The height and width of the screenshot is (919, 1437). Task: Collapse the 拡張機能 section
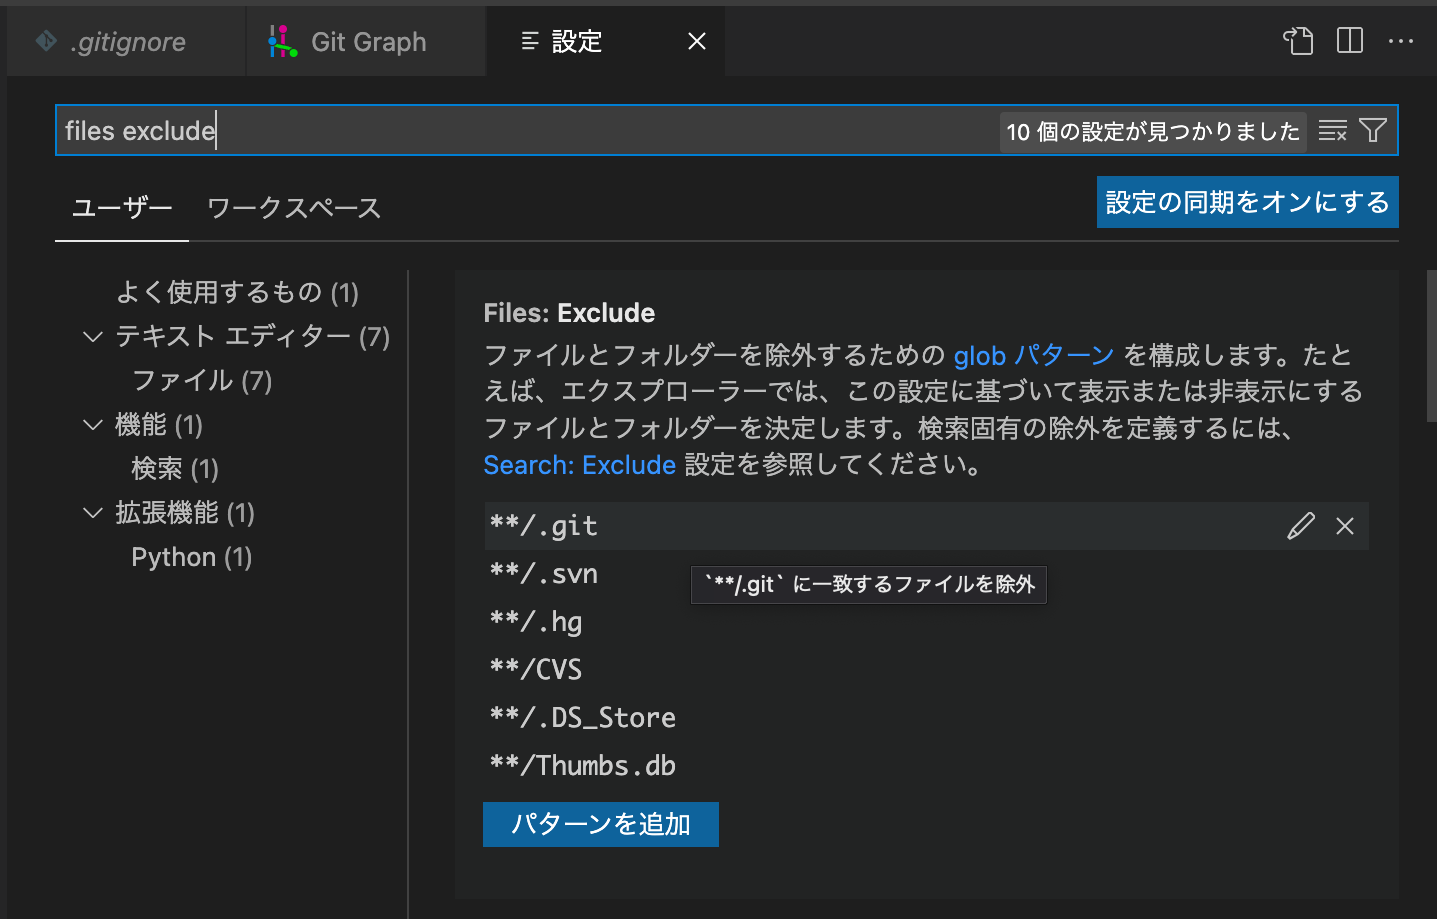click(x=92, y=512)
